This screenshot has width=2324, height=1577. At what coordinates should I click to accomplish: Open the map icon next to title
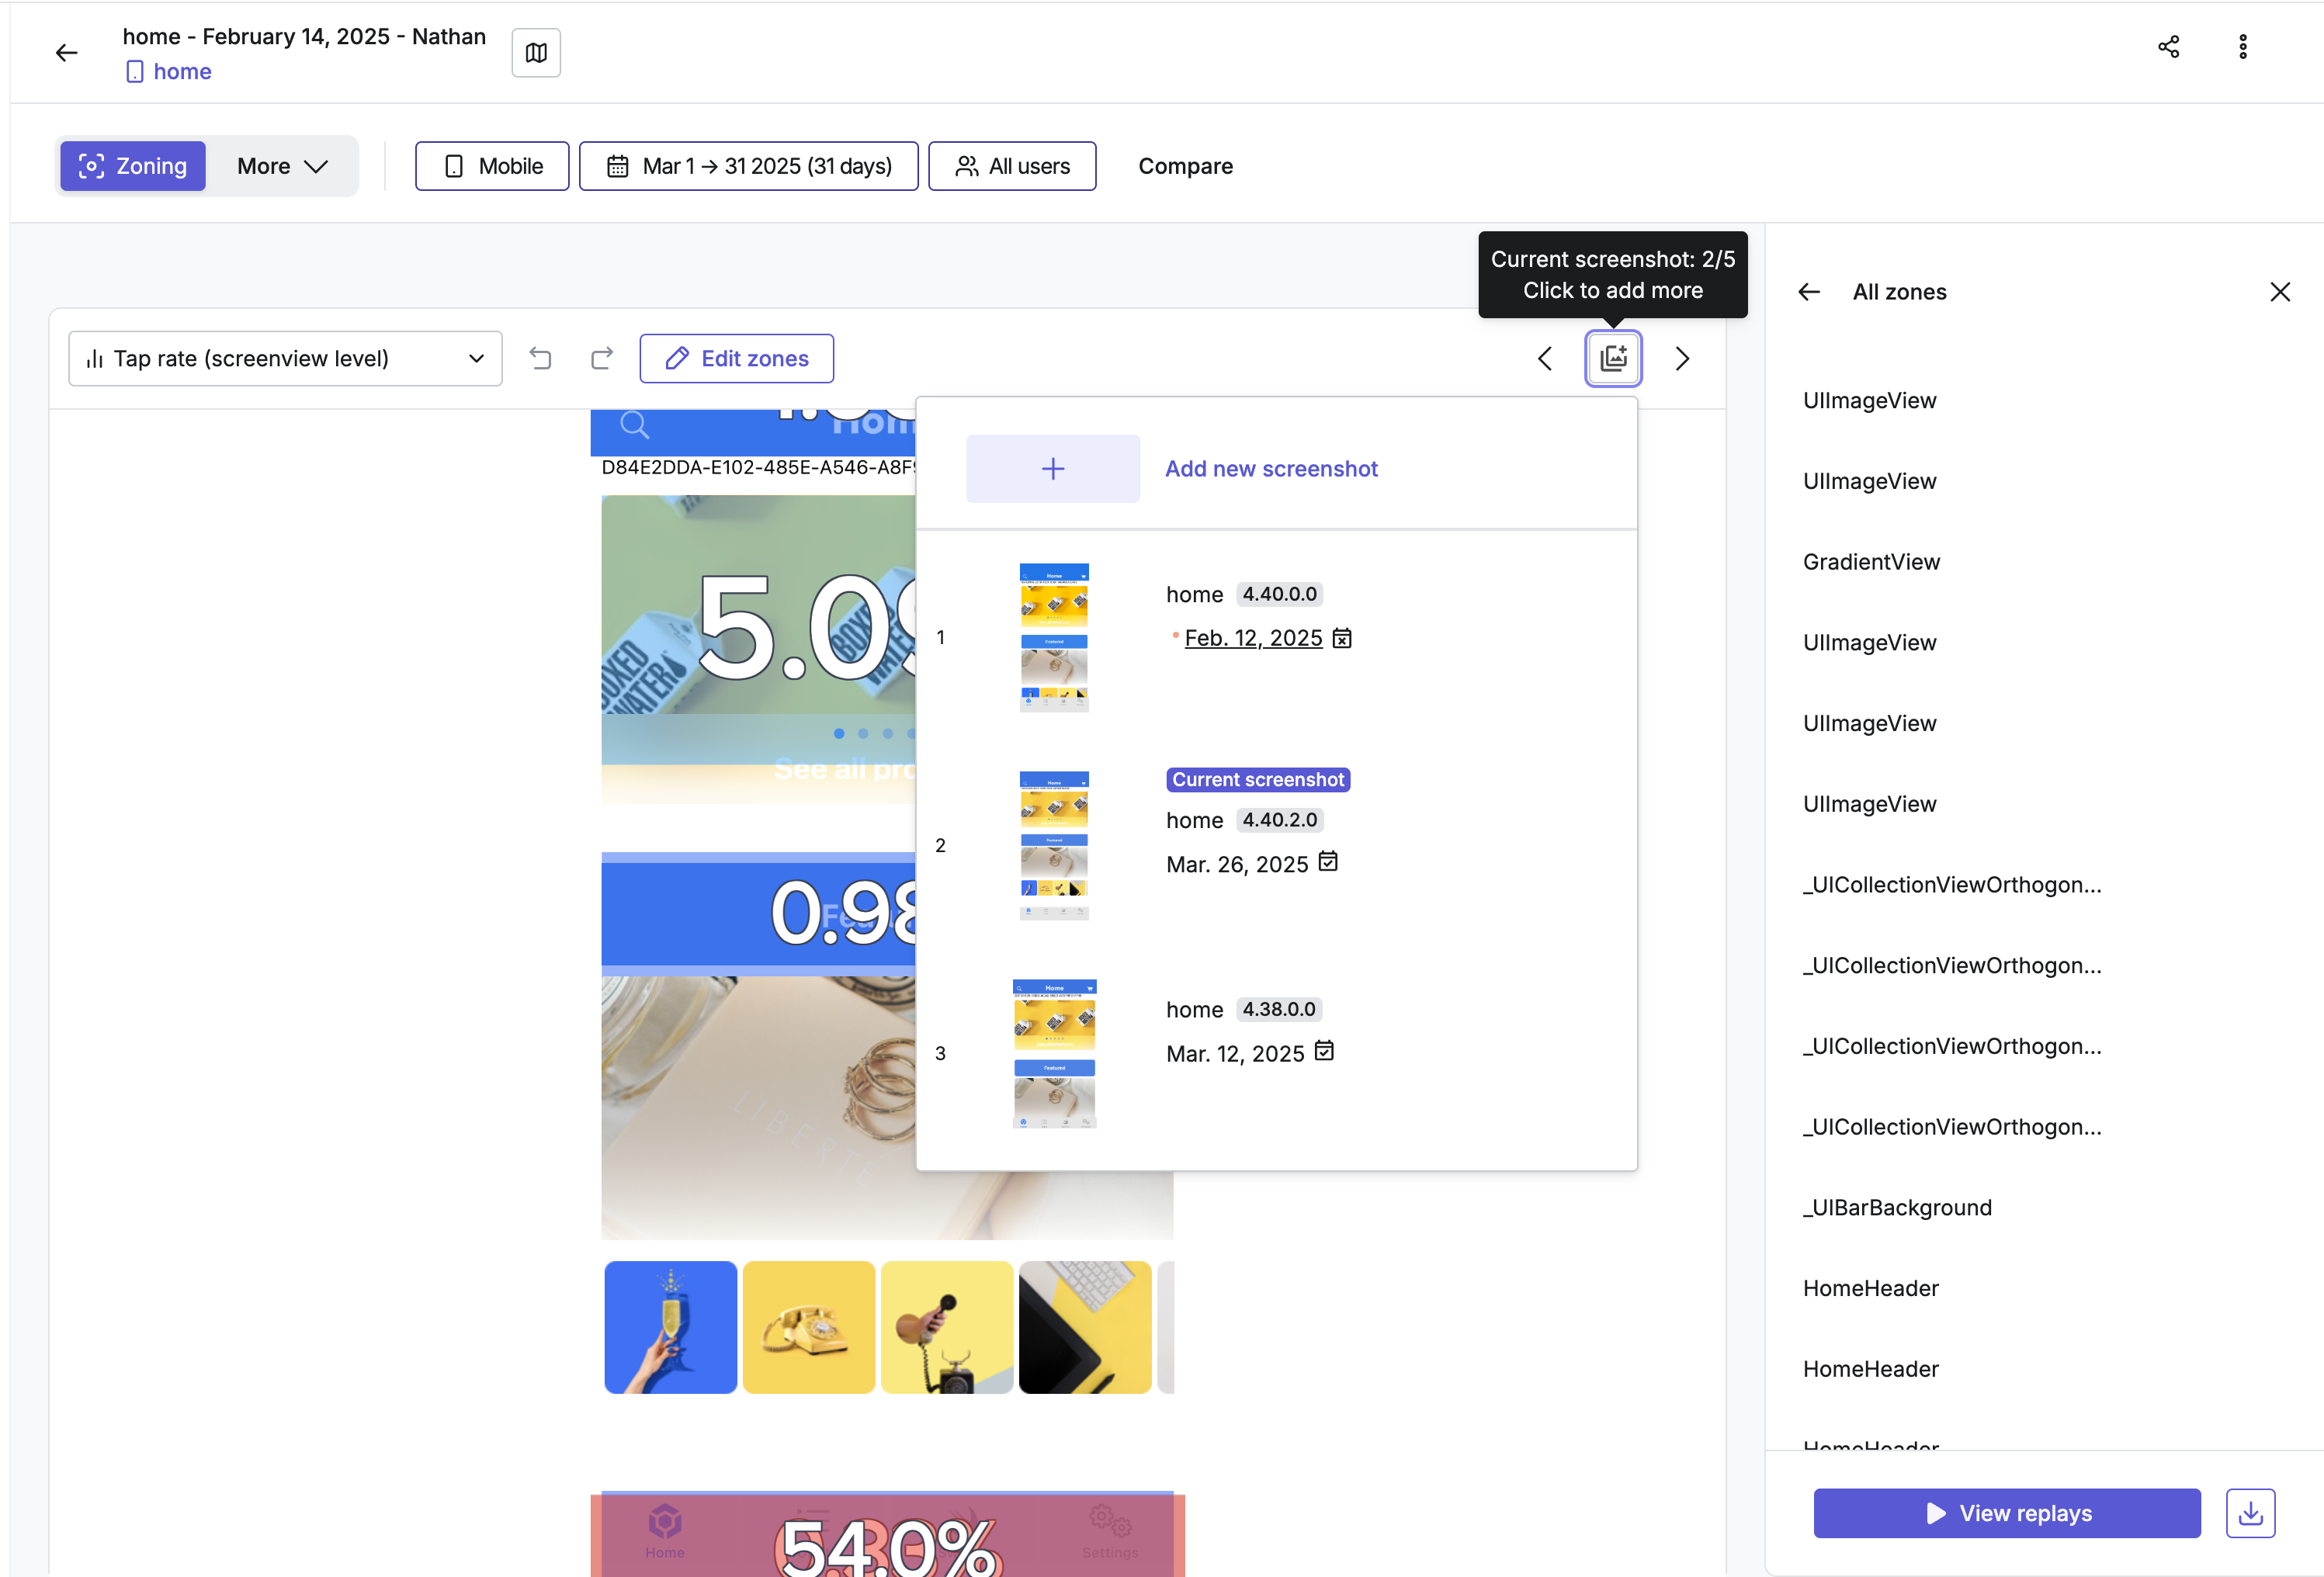(x=536, y=52)
